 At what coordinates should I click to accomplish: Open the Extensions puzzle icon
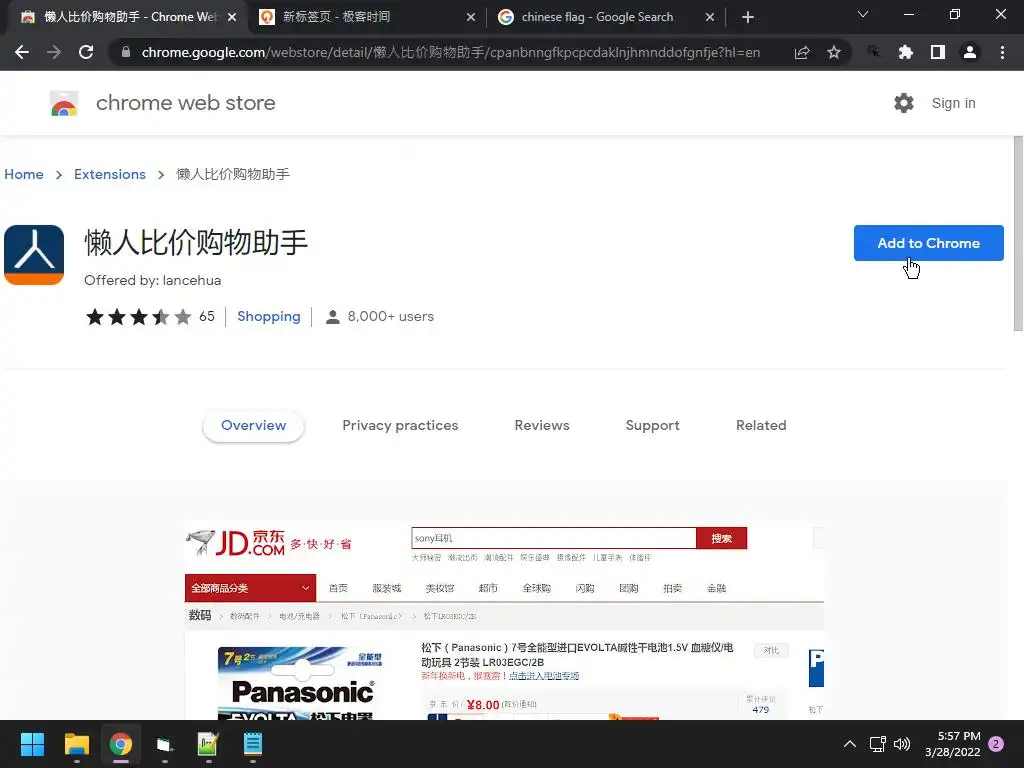point(906,52)
